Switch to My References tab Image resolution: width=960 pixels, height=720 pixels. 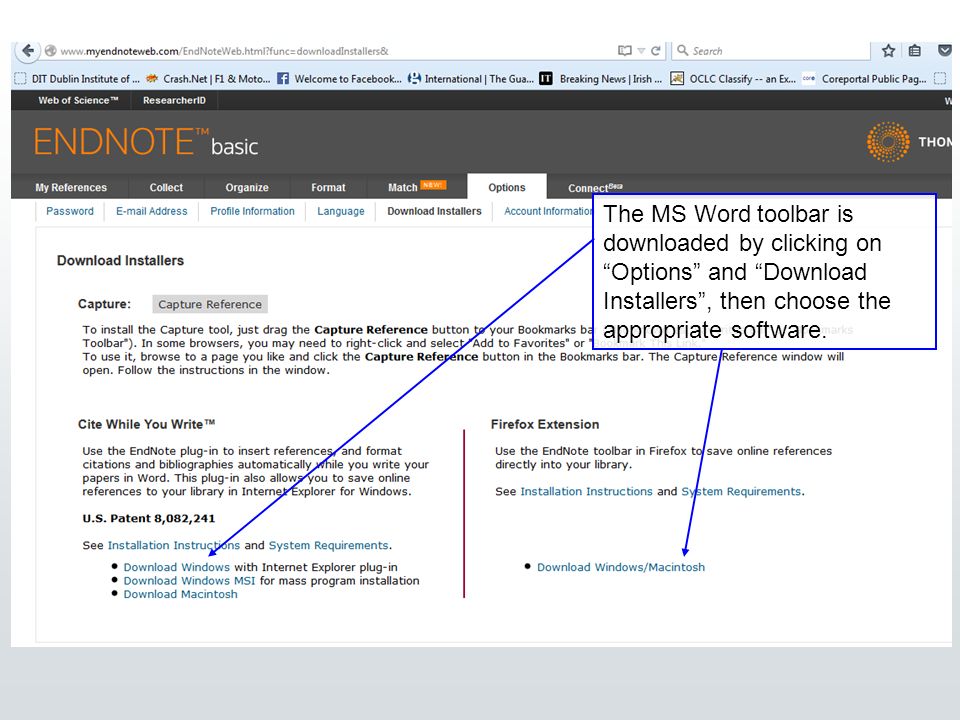click(x=71, y=187)
